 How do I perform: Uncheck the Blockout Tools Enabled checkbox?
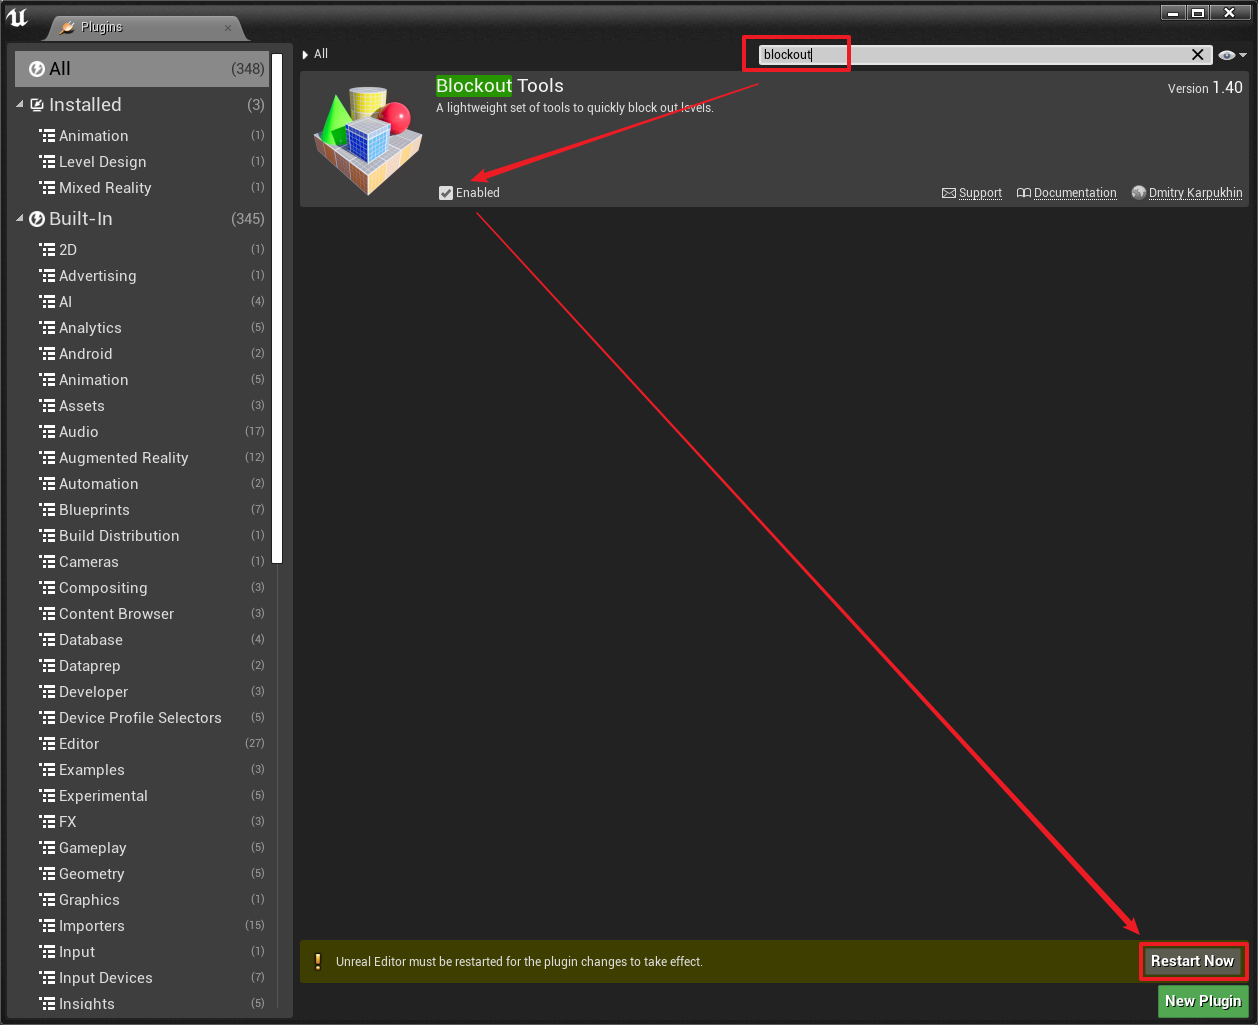(446, 193)
